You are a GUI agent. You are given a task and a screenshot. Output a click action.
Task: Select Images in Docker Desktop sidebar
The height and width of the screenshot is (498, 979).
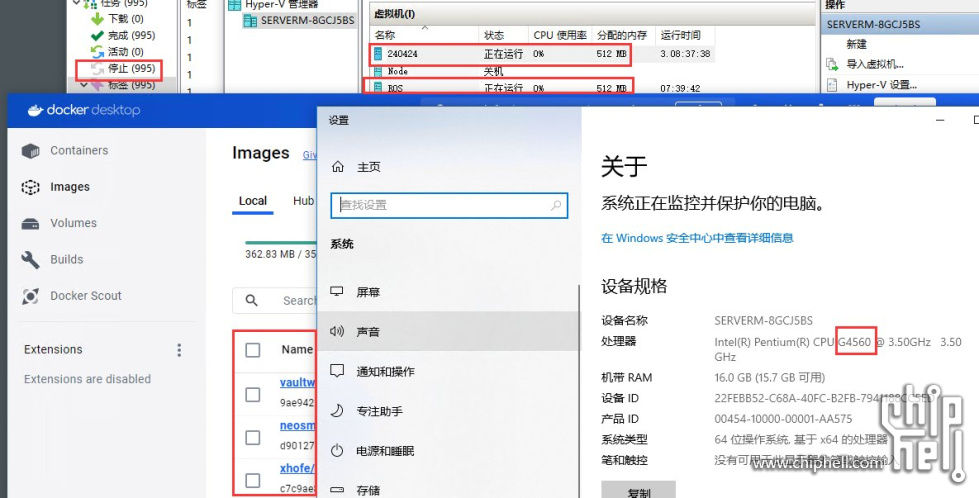click(x=56, y=187)
